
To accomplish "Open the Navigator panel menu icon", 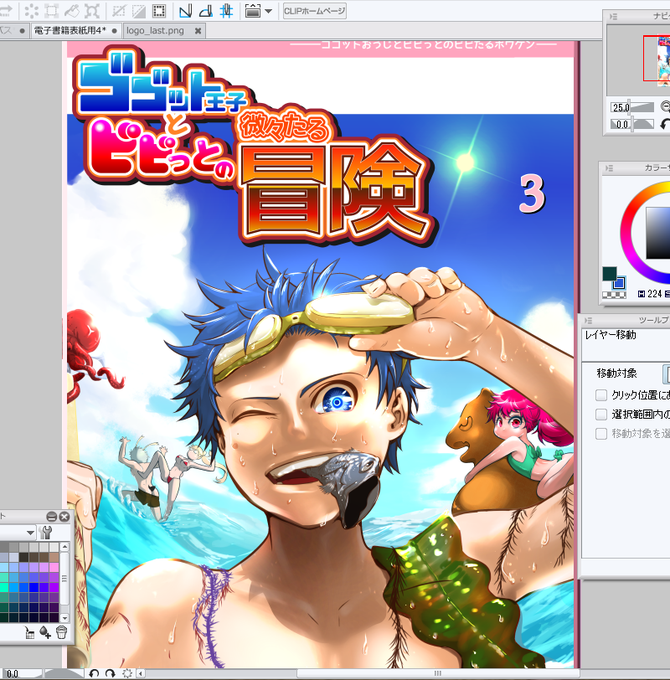I will 613,16.
